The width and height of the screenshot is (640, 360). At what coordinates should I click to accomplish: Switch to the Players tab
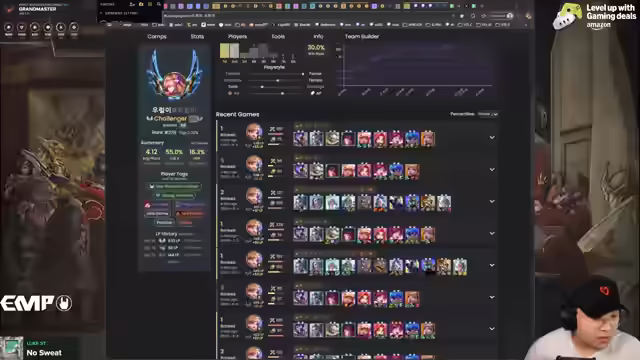point(238,36)
